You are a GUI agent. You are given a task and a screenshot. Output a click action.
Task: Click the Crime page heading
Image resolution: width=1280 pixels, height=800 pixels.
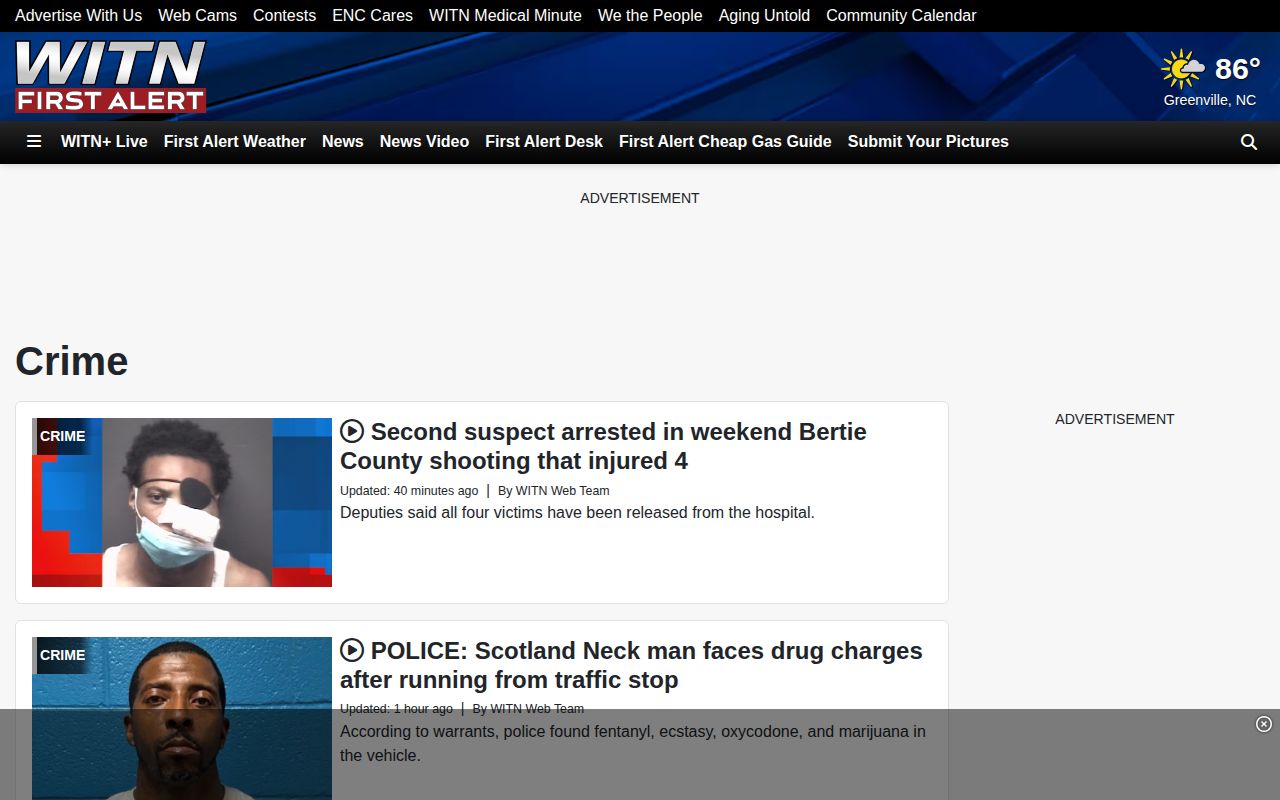point(72,361)
